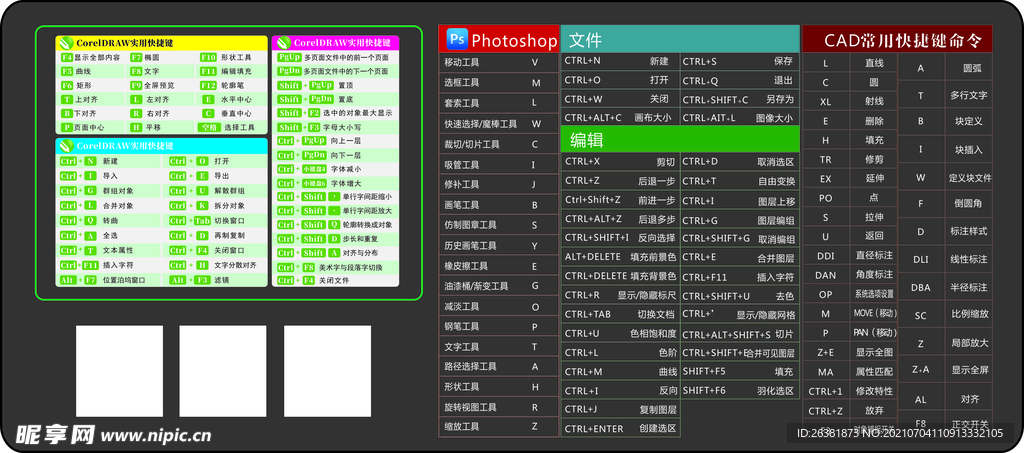The height and width of the screenshot is (453, 1024).
Task: Click the CAD 比例缩放 command cell
Action: coord(968,315)
